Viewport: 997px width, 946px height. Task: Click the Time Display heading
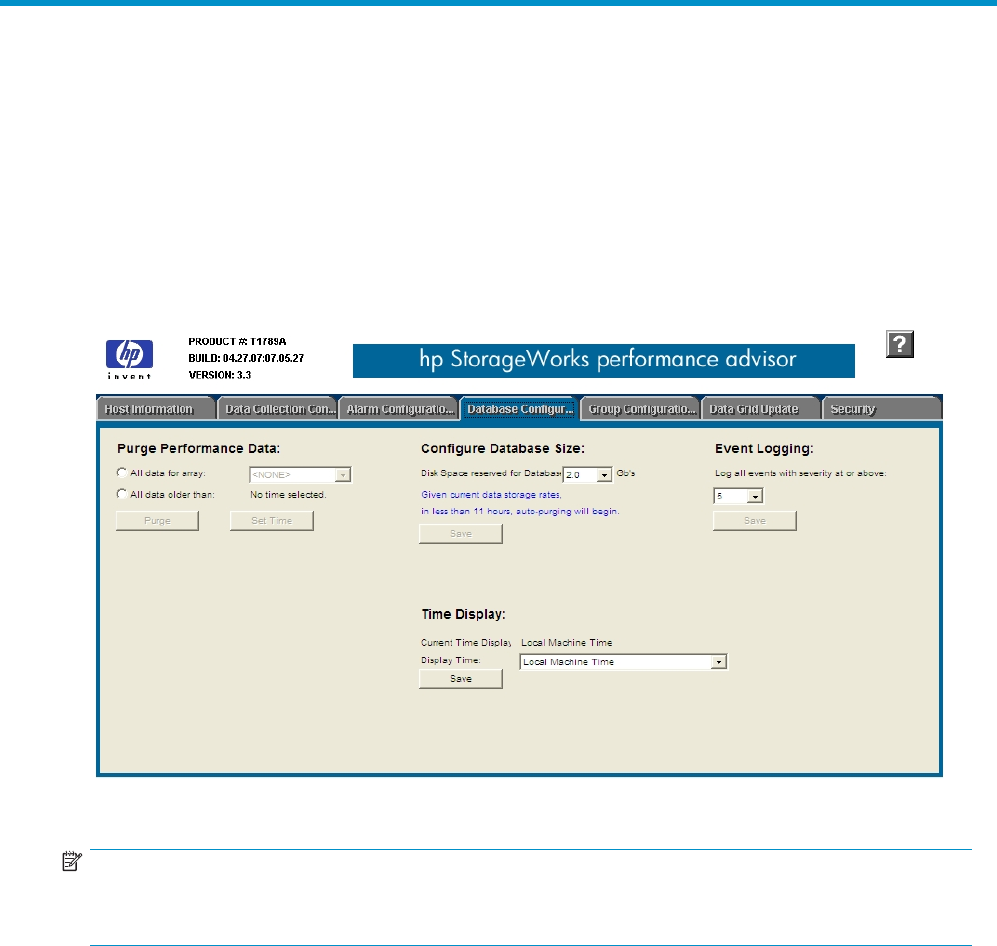coord(464,615)
